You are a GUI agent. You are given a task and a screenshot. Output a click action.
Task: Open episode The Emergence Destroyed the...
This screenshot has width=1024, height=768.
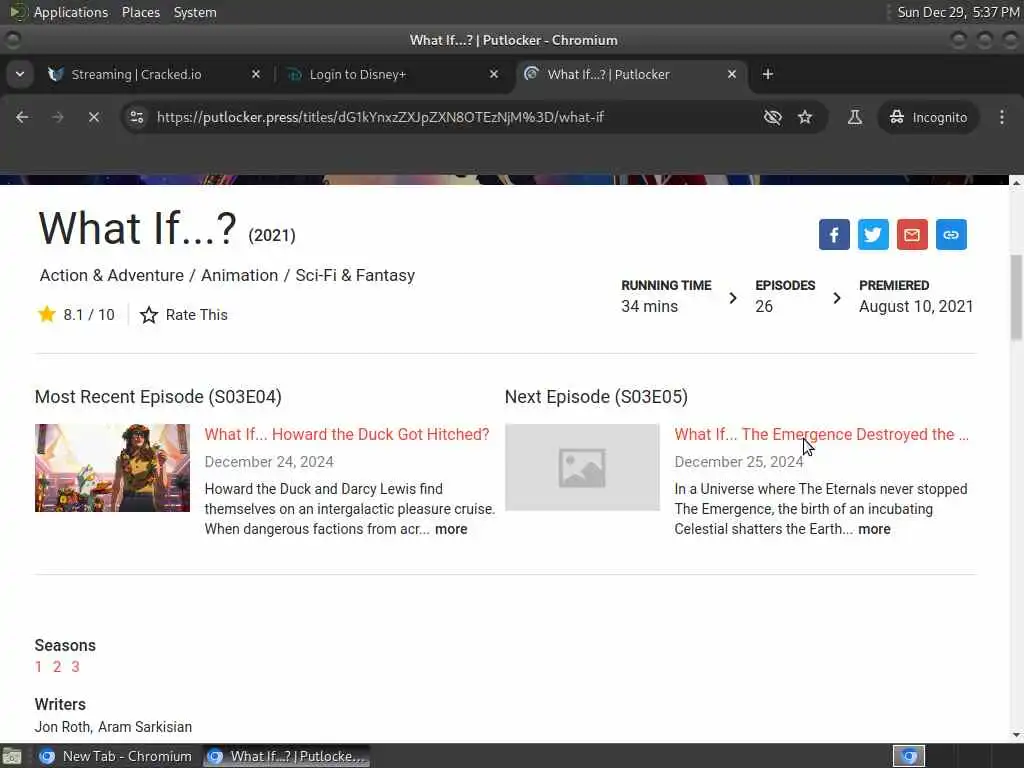pyautogui.click(x=822, y=434)
